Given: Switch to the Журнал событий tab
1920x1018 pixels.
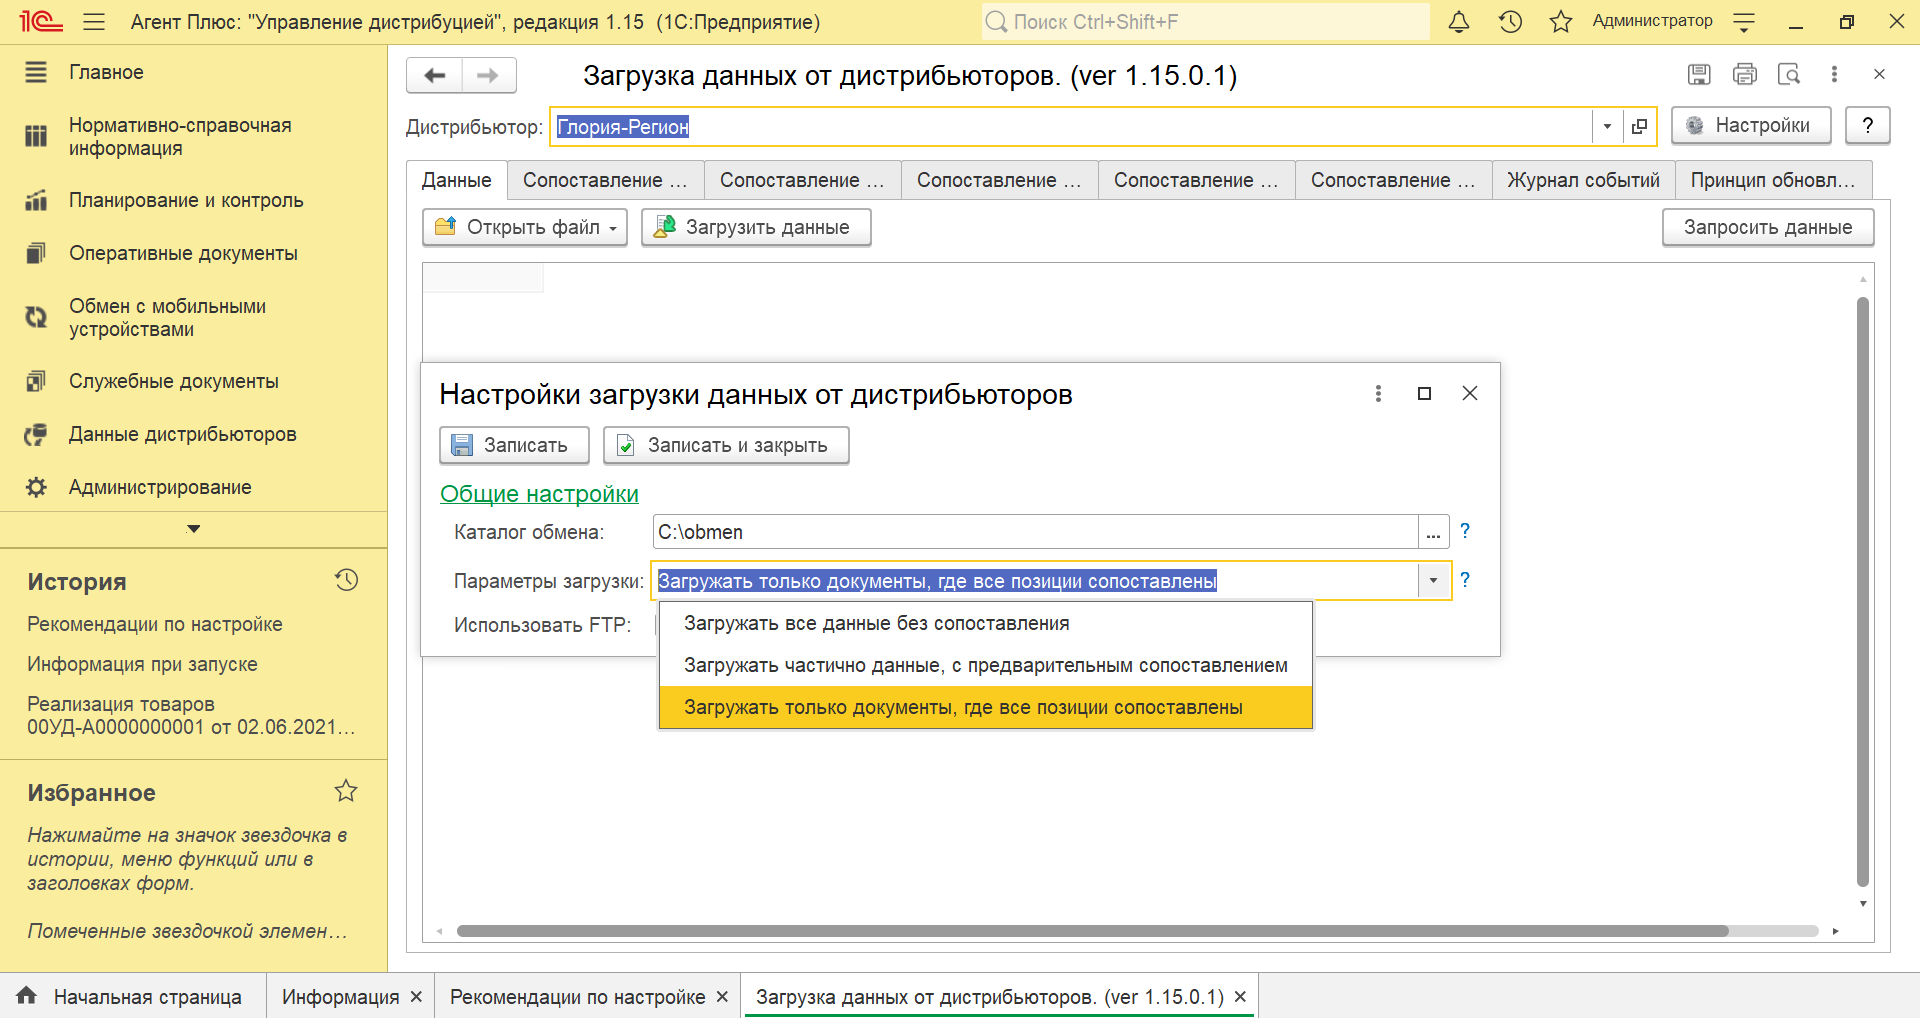Looking at the screenshot, I should (x=1583, y=180).
